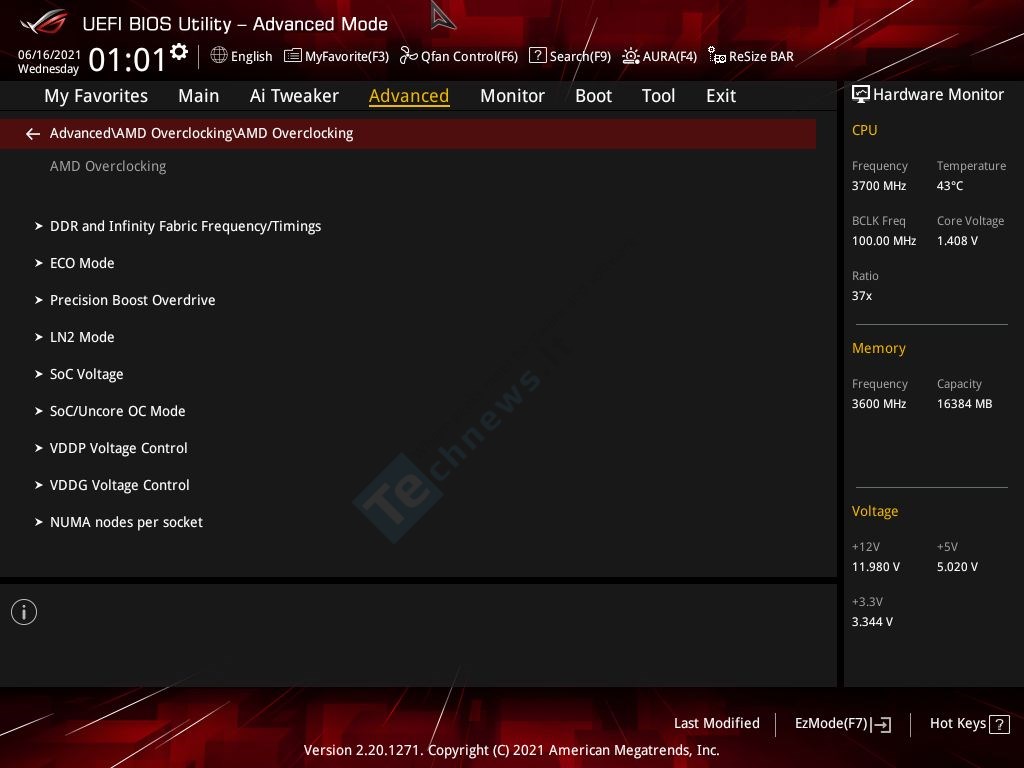This screenshot has width=1024, height=768.
Task: Switch to EzMode(F7)
Action: click(842, 724)
